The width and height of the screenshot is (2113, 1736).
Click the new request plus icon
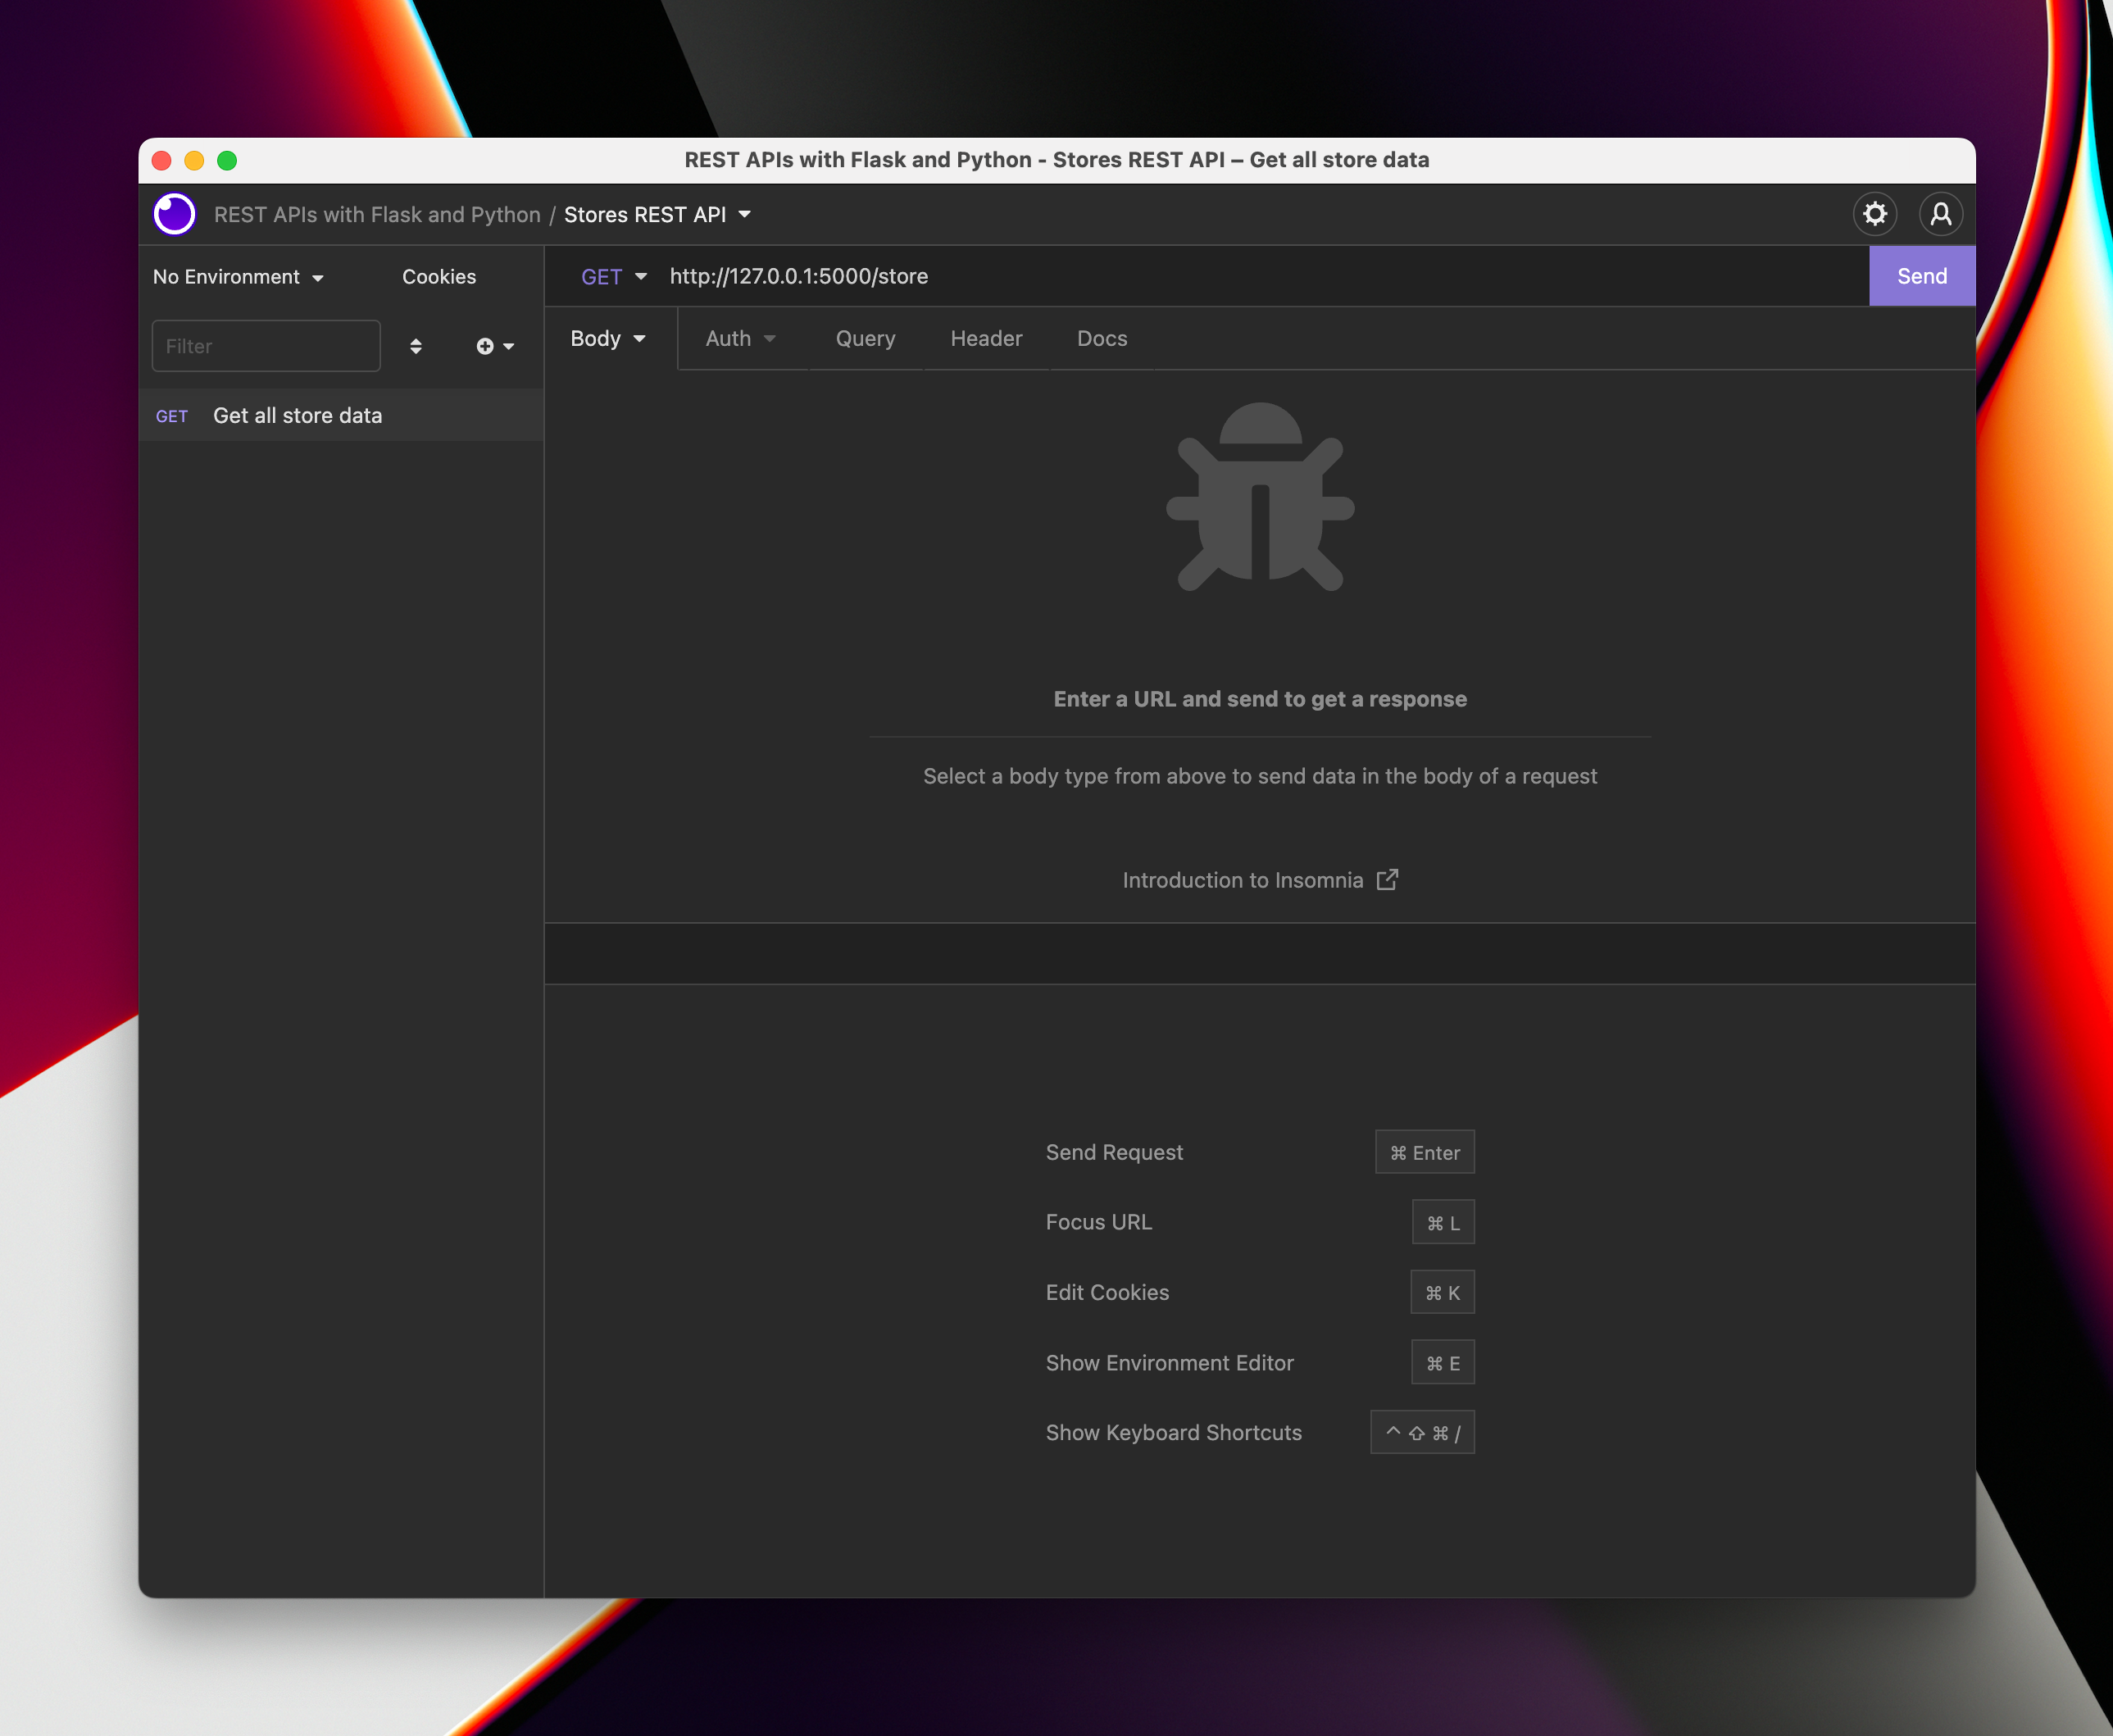pos(486,344)
